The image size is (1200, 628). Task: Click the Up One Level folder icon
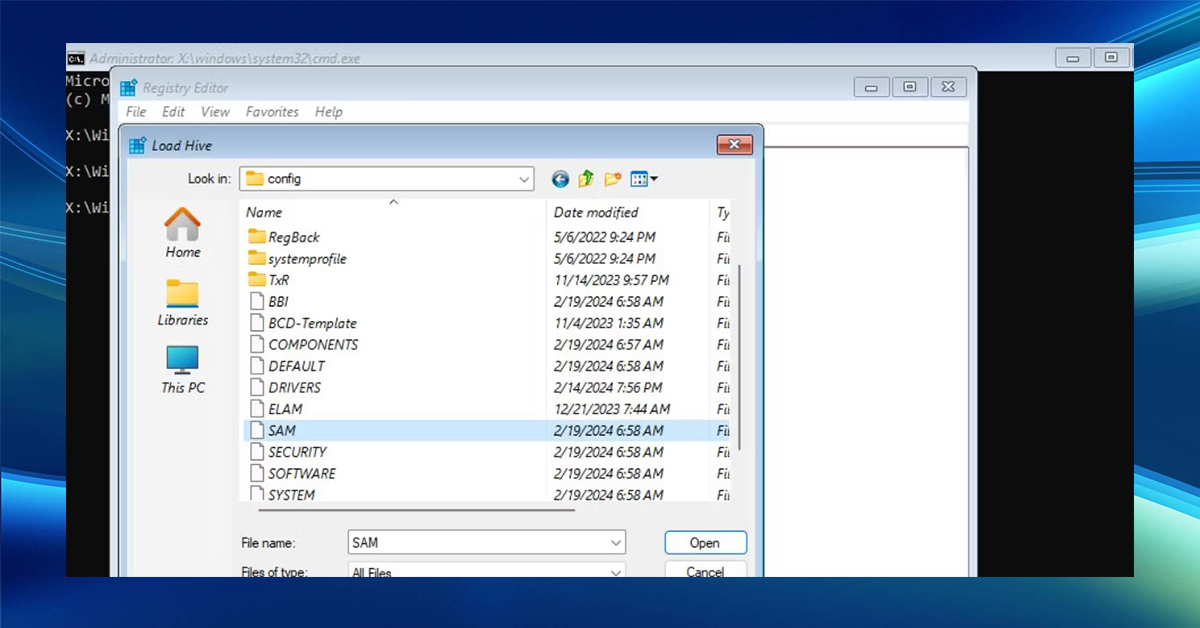586,178
